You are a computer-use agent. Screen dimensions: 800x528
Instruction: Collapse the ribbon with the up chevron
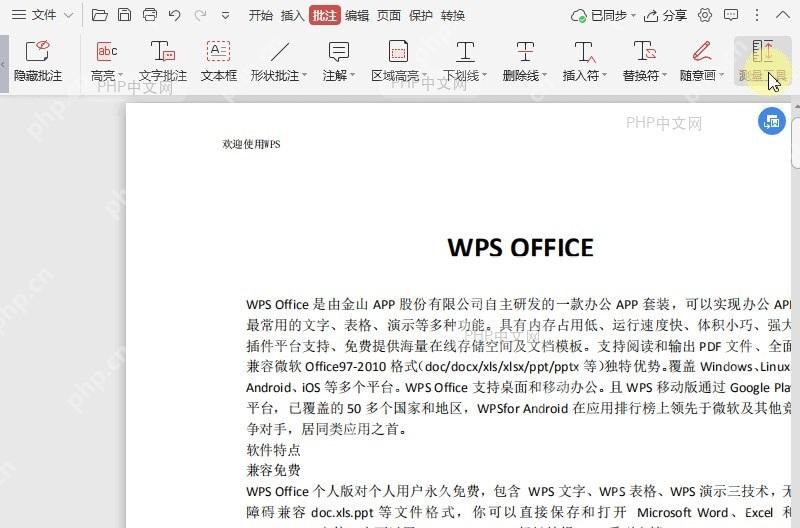point(783,15)
